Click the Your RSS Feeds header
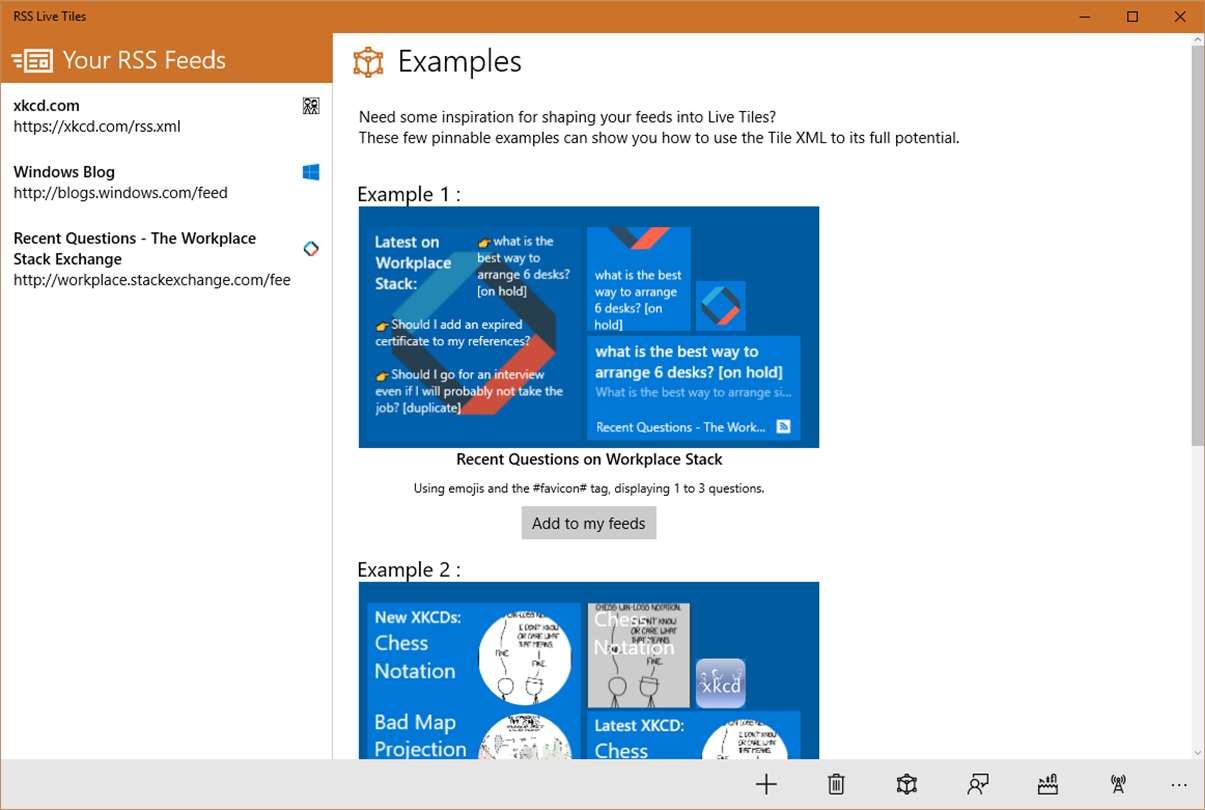Image resolution: width=1205 pixels, height=810 pixels. point(144,60)
